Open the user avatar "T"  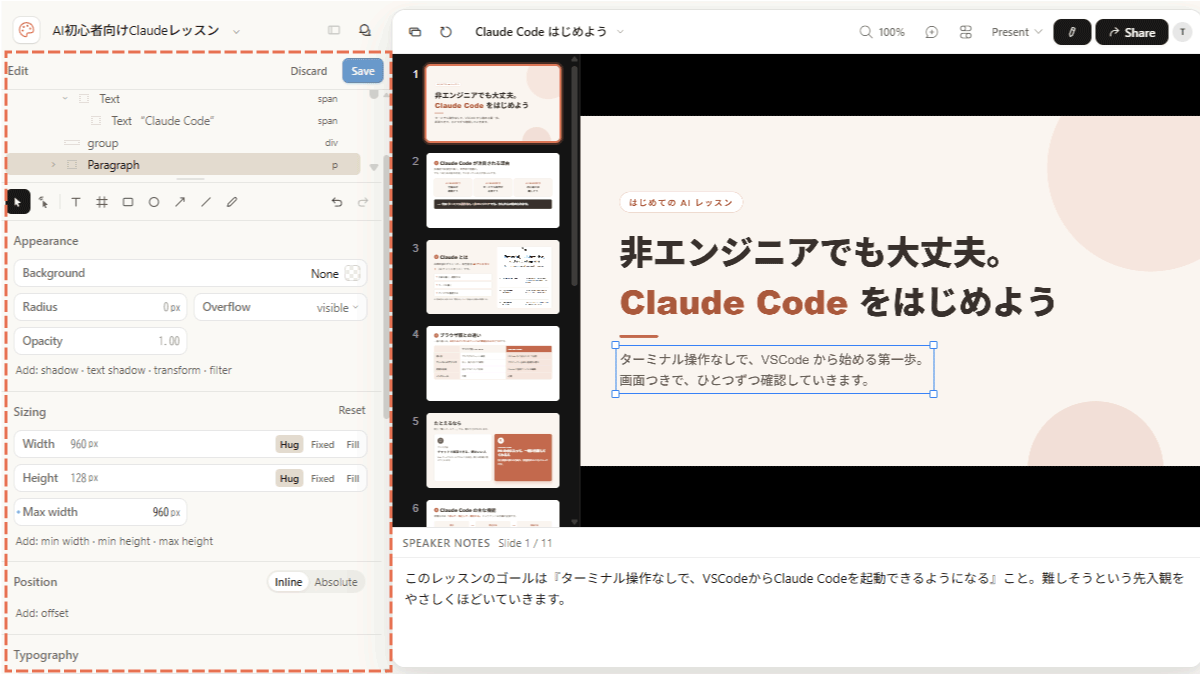(1182, 32)
